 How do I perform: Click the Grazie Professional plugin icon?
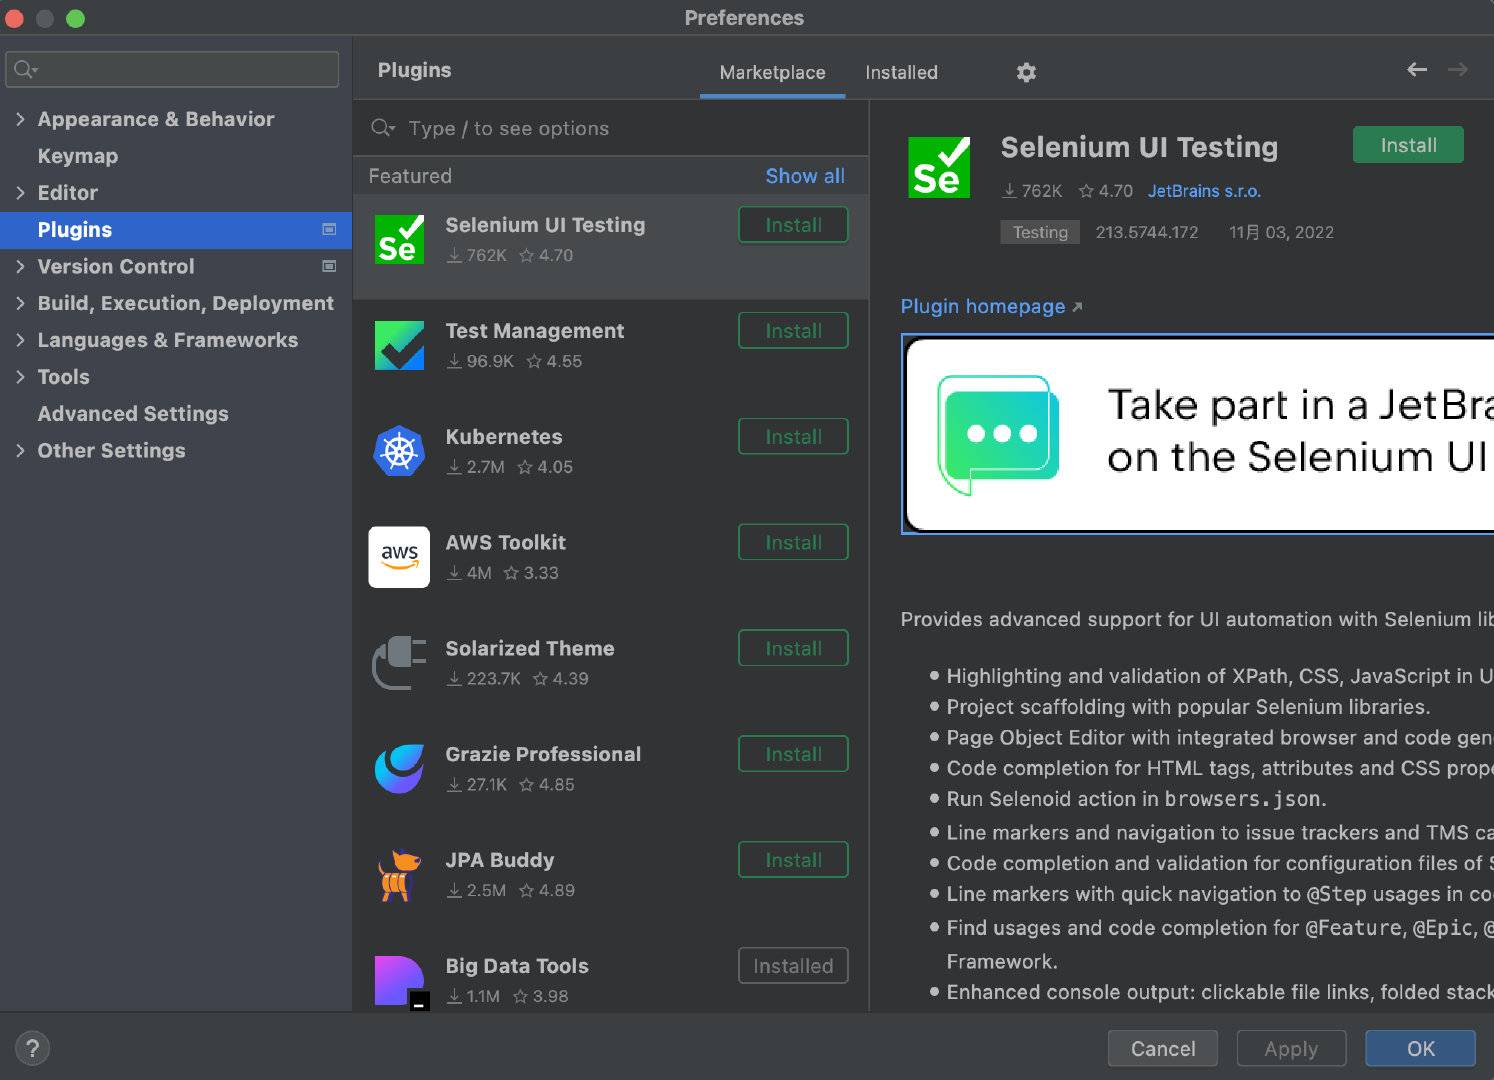click(x=399, y=769)
